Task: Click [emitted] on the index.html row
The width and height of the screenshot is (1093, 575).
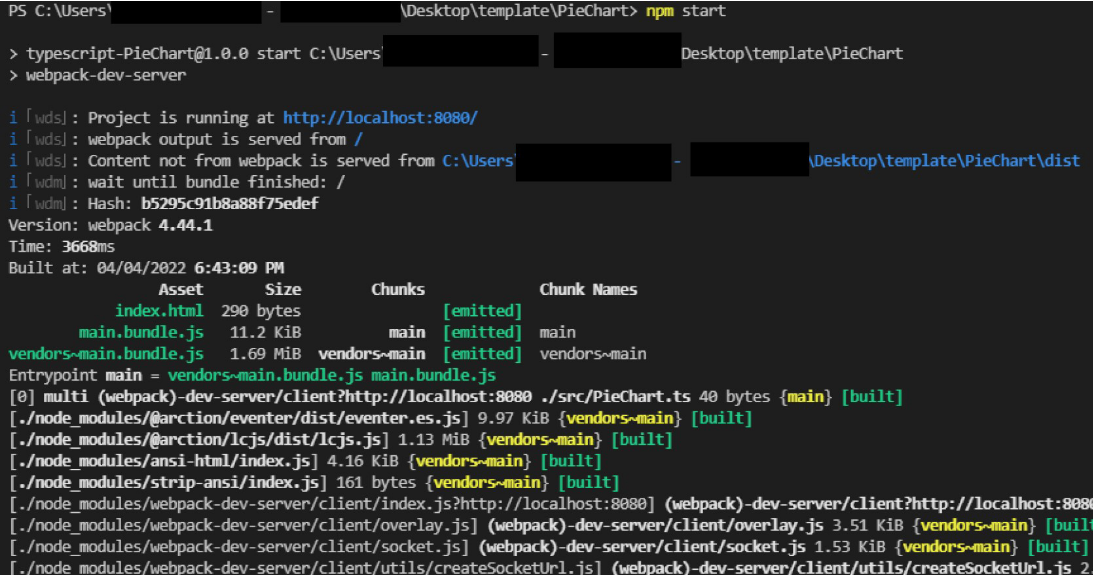Action: click(482, 311)
